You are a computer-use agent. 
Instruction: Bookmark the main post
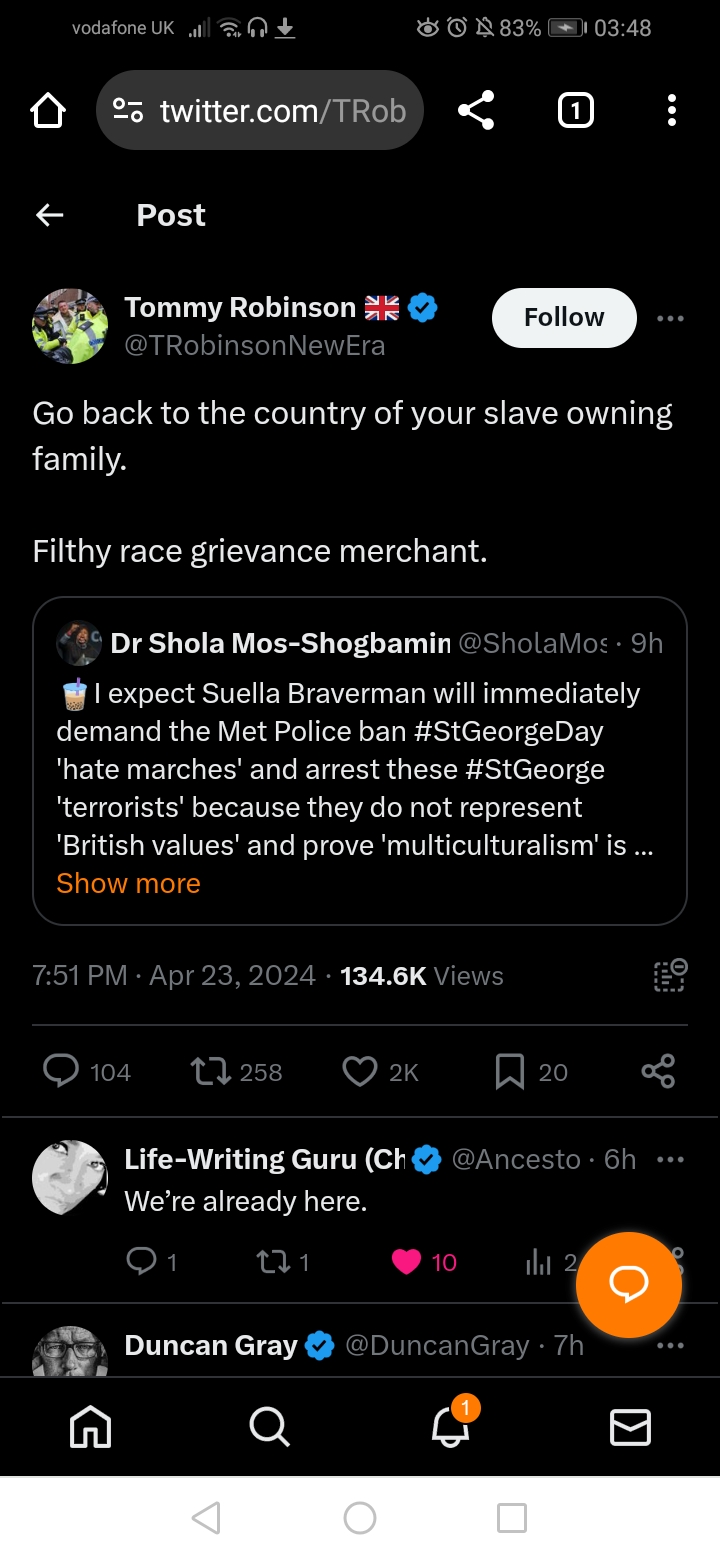[x=510, y=1072]
